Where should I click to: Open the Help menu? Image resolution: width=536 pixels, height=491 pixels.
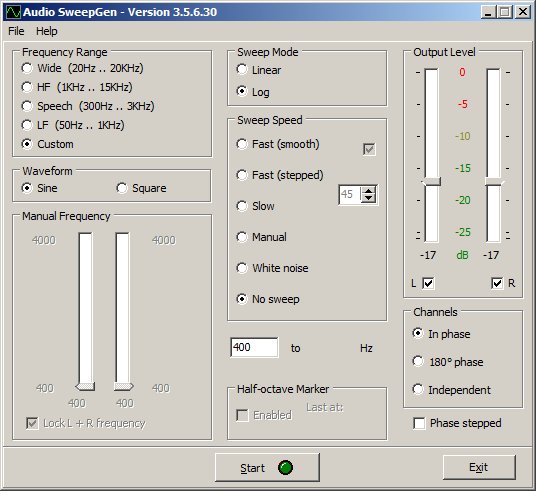(x=46, y=31)
